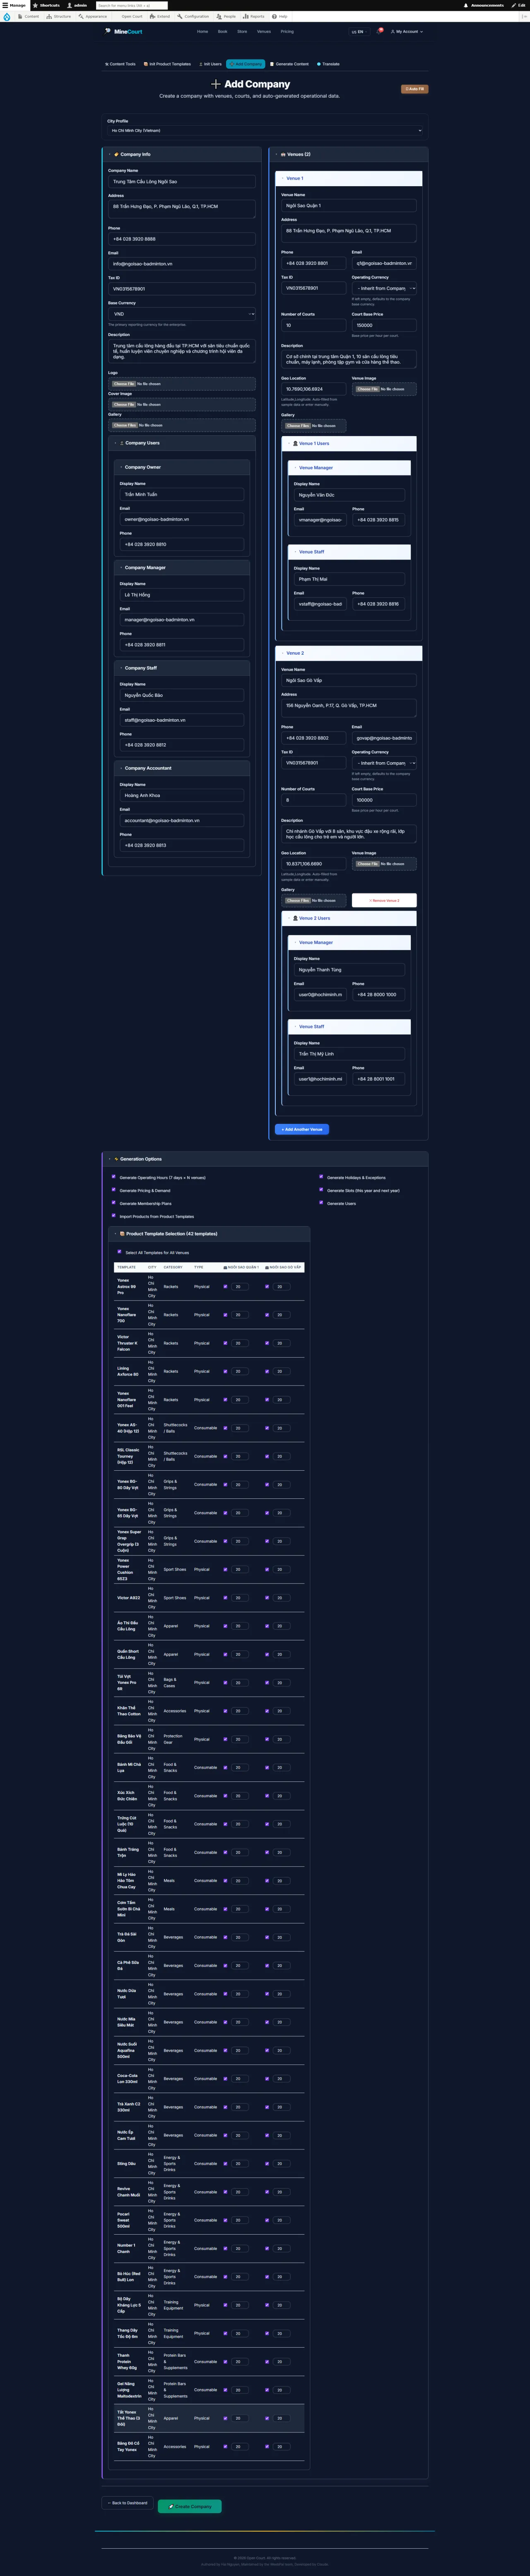Click the Add Another Venue button
This screenshot has width=530, height=2576.
coord(302,1129)
